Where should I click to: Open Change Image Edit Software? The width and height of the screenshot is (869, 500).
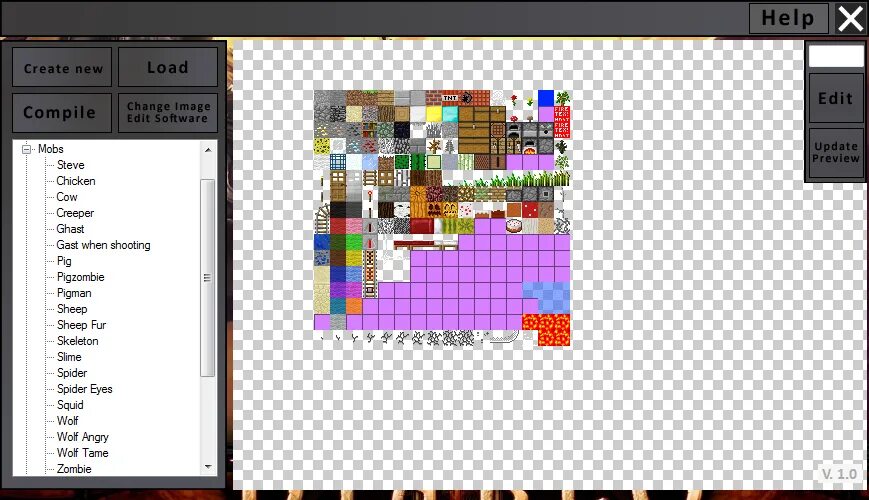[167, 113]
